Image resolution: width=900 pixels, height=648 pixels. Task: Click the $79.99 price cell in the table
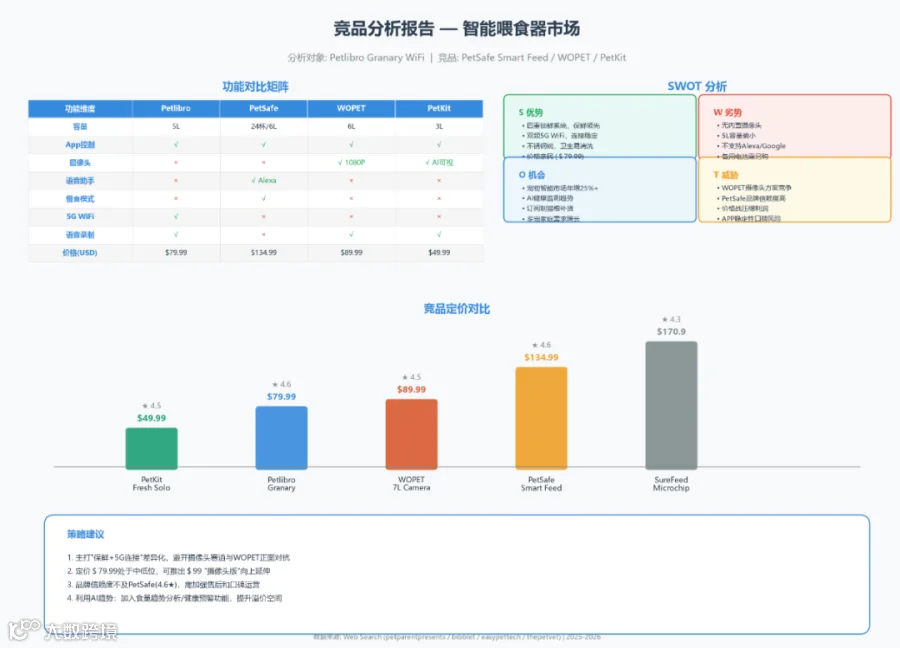[x=176, y=253]
